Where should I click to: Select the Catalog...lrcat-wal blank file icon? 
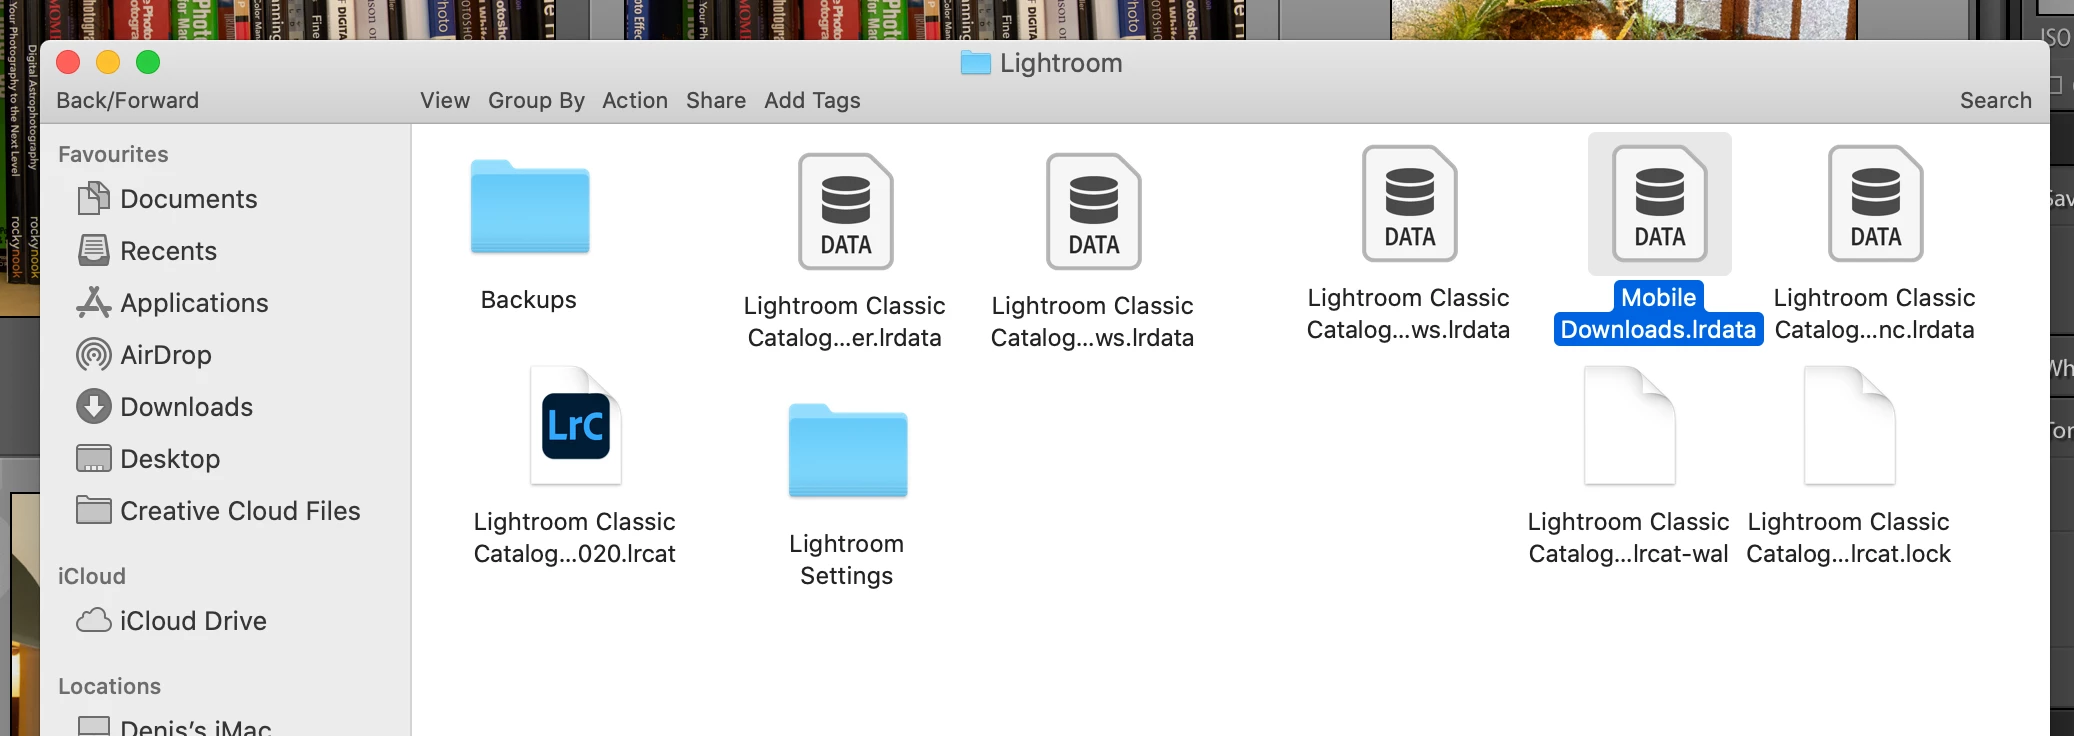coord(1630,426)
